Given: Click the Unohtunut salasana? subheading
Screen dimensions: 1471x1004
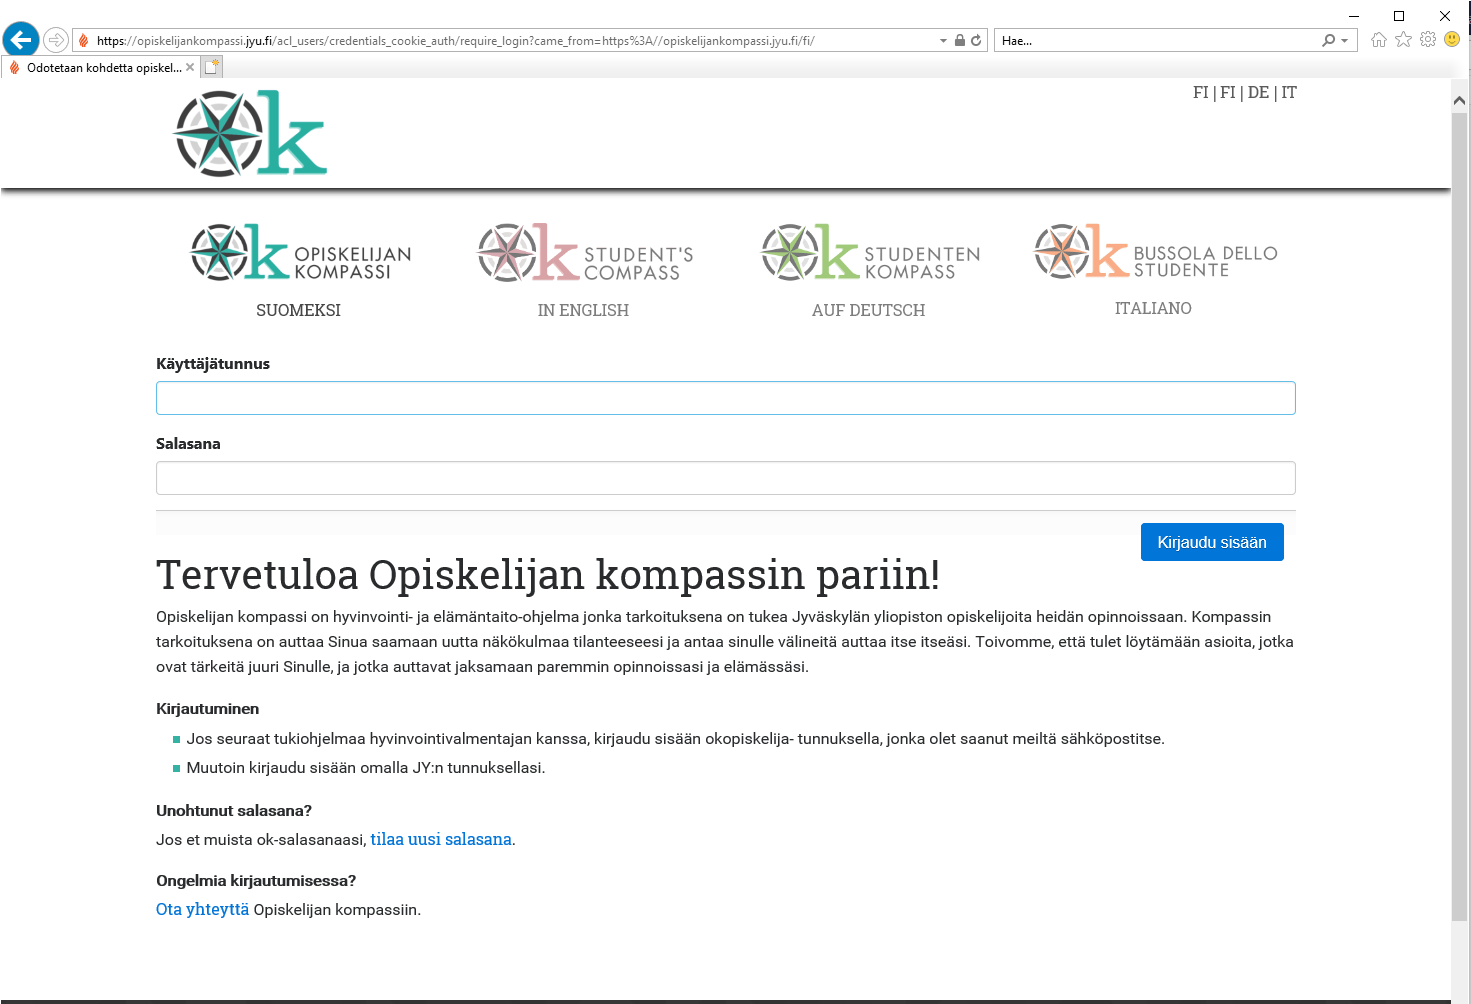Looking at the screenshot, I should tap(234, 811).
